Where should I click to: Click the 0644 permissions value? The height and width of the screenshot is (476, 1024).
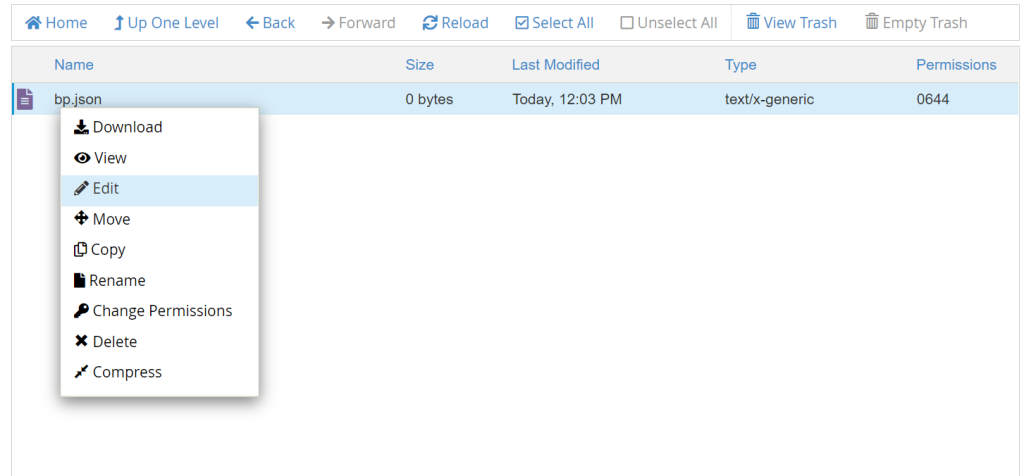933,100
